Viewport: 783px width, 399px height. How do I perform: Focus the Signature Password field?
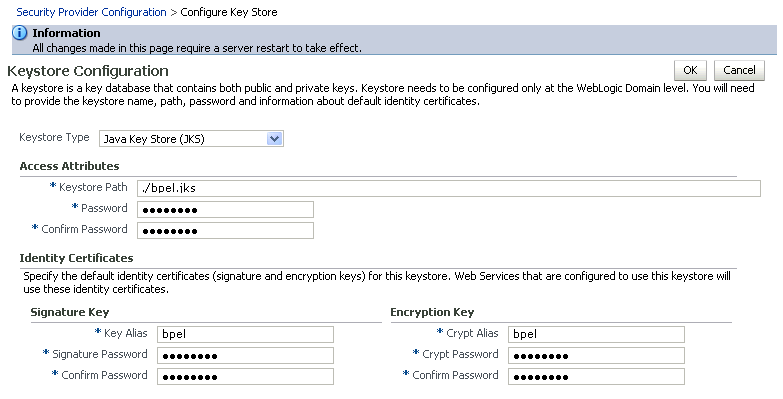pyautogui.click(x=245, y=355)
